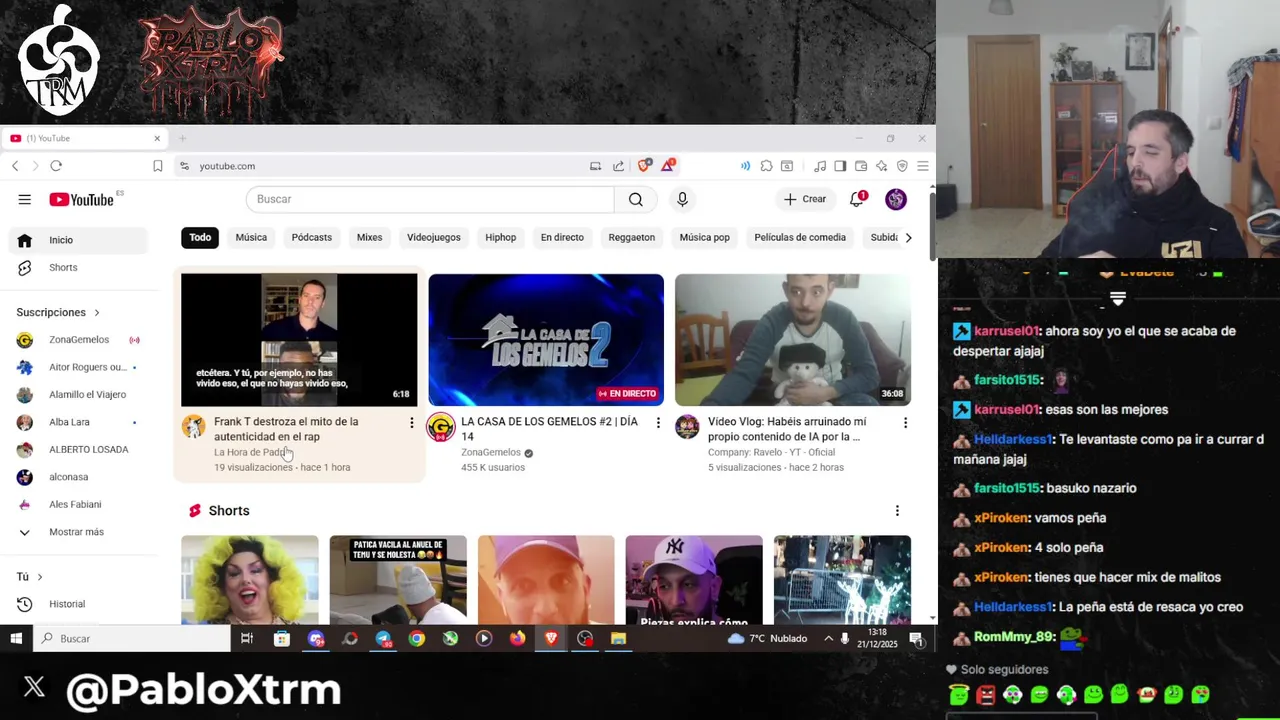Show hidden system tray icons chevron
1280x720 pixels.
tap(828, 638)
